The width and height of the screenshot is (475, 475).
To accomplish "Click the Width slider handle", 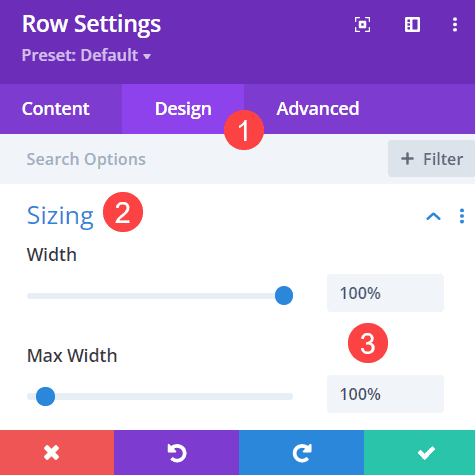I will tap(284, 296).
